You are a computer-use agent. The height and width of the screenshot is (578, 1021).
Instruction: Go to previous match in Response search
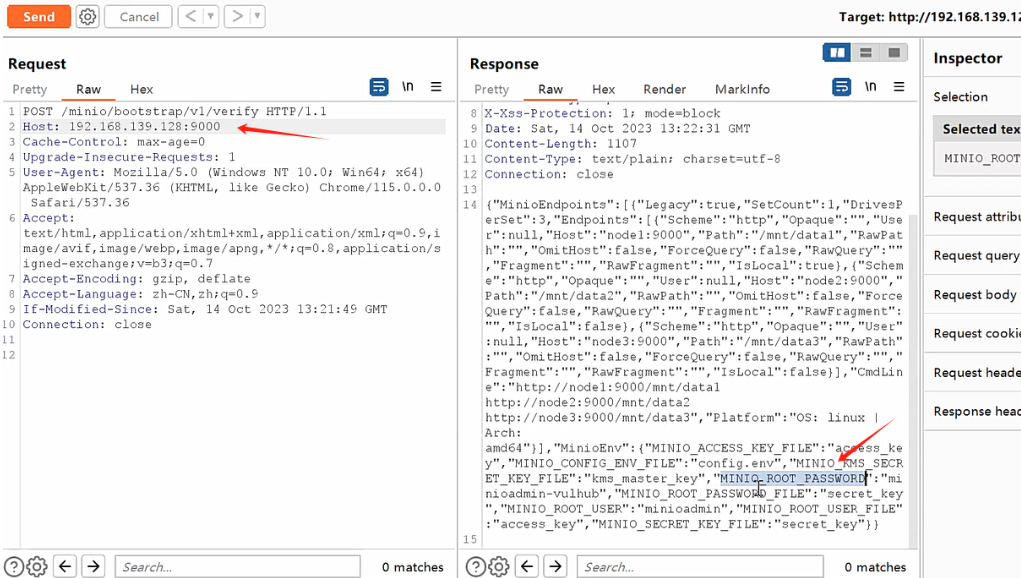[527, 566]
